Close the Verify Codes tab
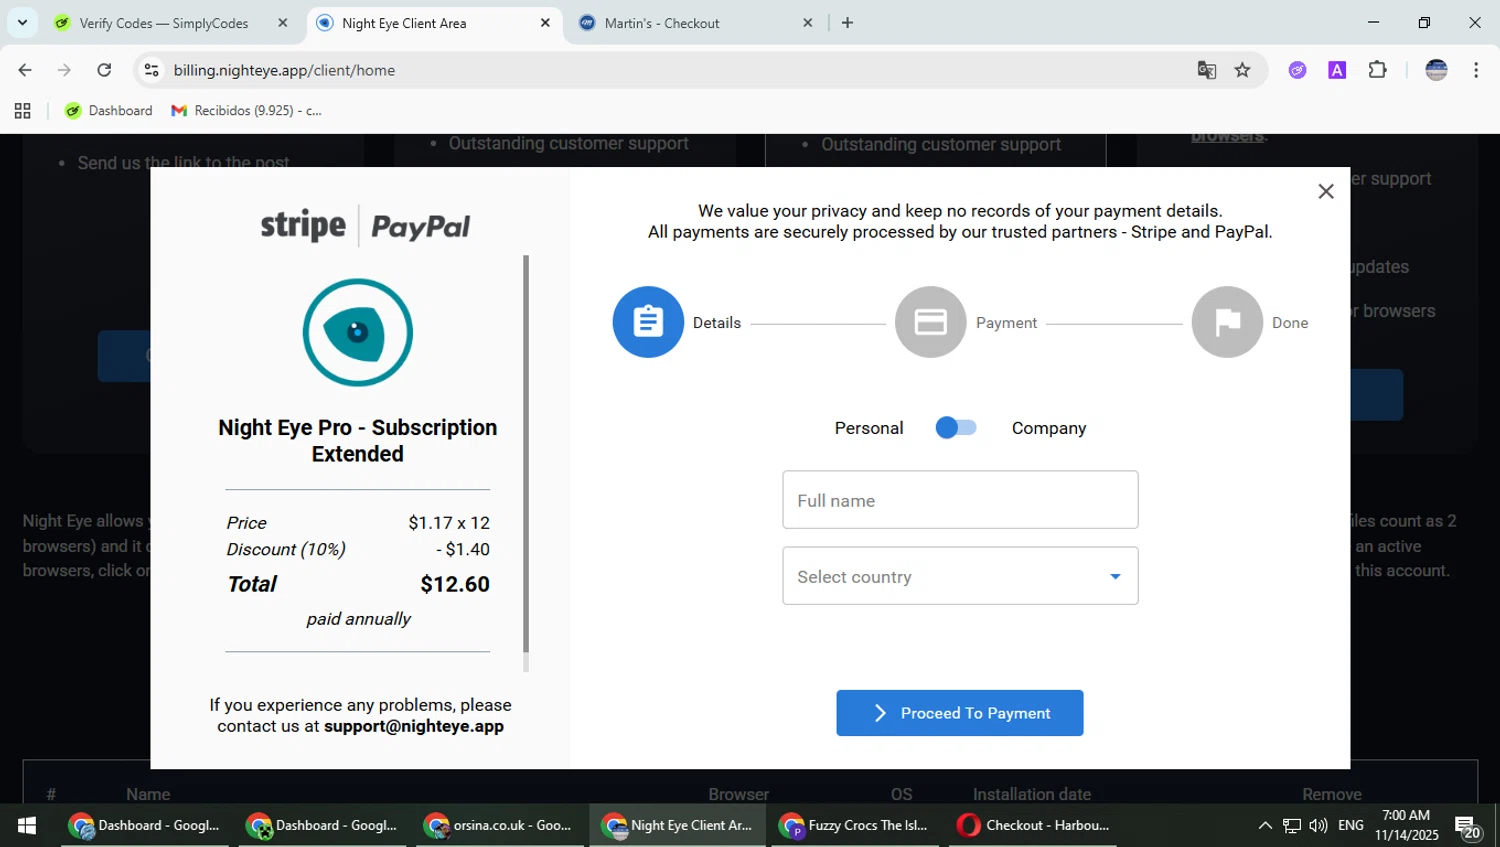 point(283,23)
